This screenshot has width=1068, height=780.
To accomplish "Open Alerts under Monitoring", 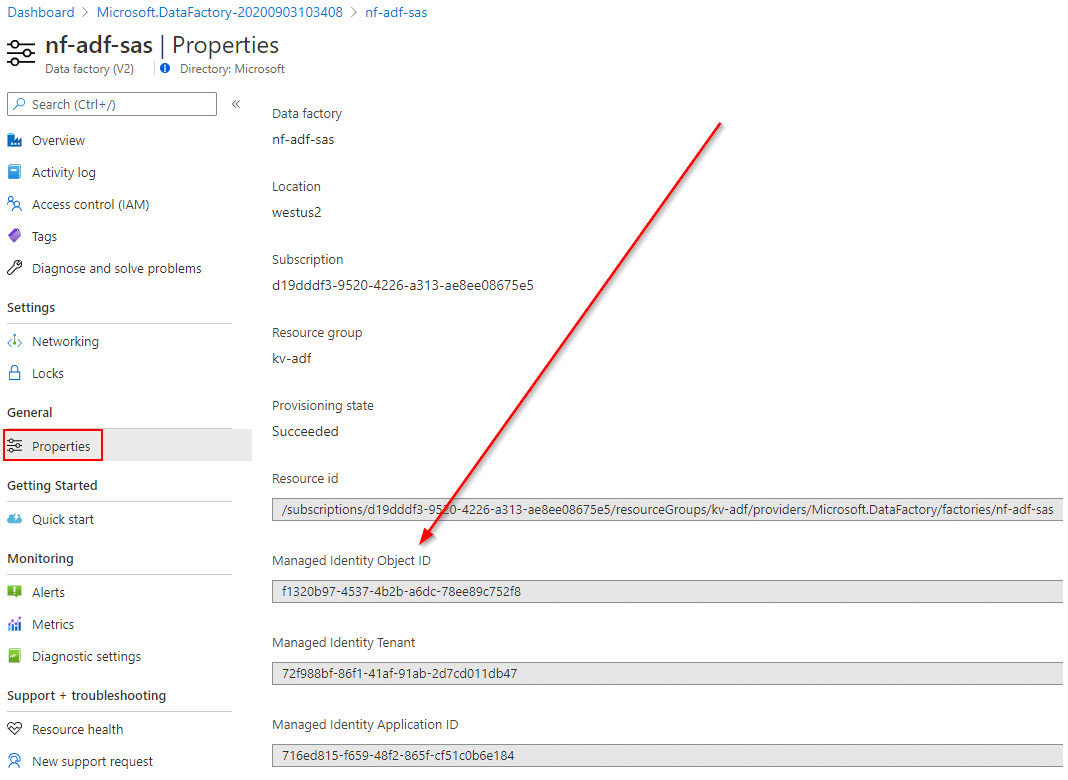I will [48, 593].
